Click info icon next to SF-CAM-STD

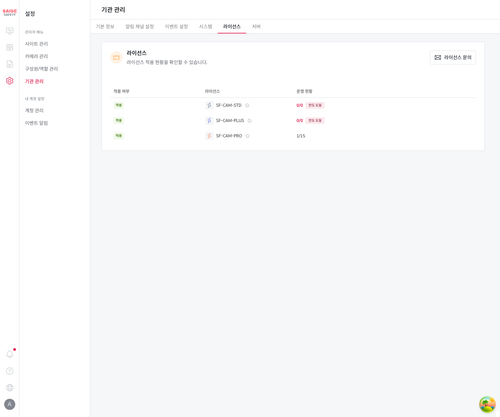click(x=247, y=105)
